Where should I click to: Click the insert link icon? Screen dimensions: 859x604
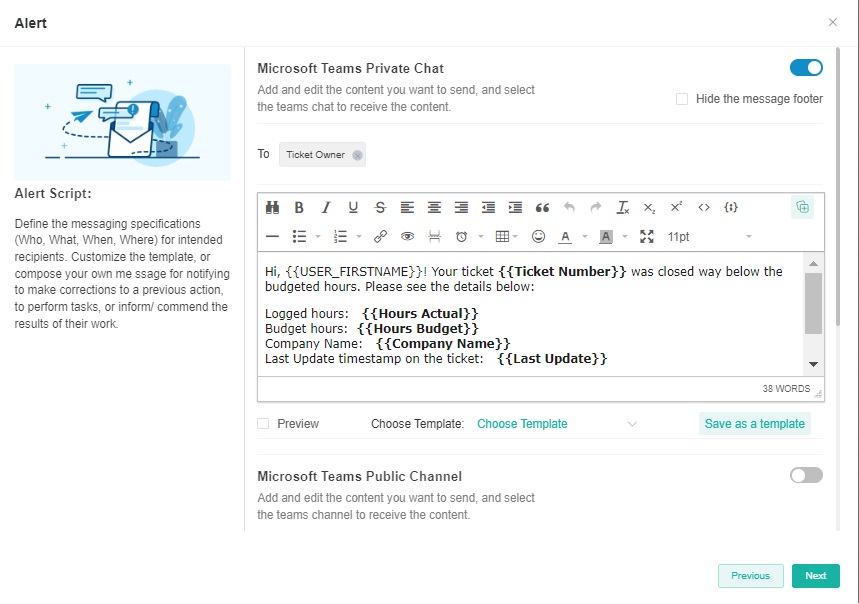380,237
